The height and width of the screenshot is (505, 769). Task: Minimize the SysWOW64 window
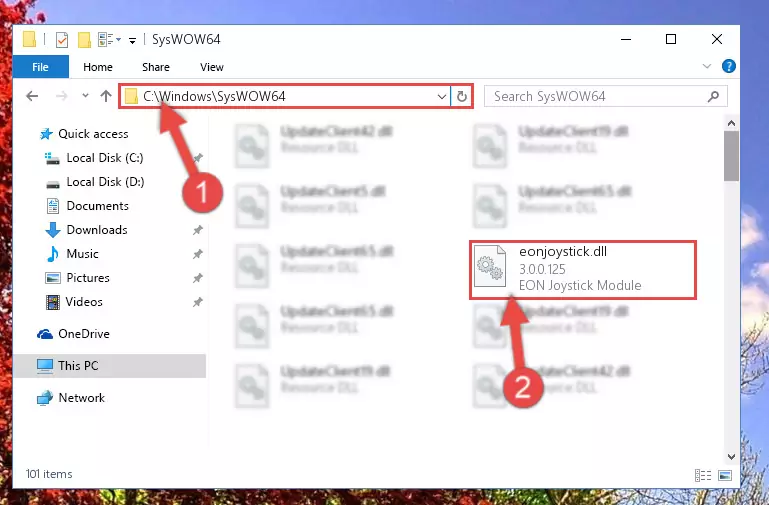pos(626,39)
